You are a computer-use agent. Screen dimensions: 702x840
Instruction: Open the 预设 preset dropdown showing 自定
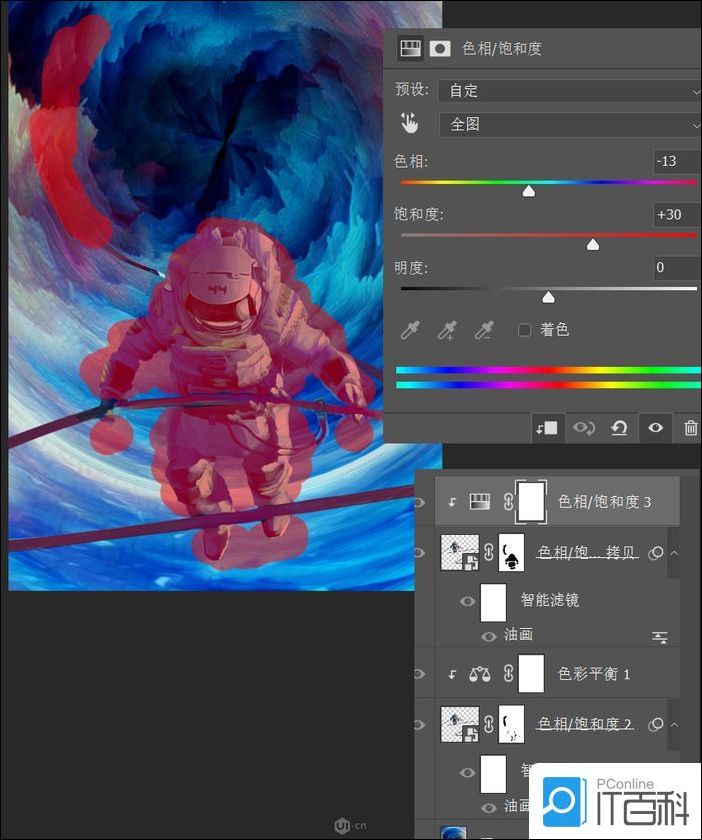(x=570, y=91)
